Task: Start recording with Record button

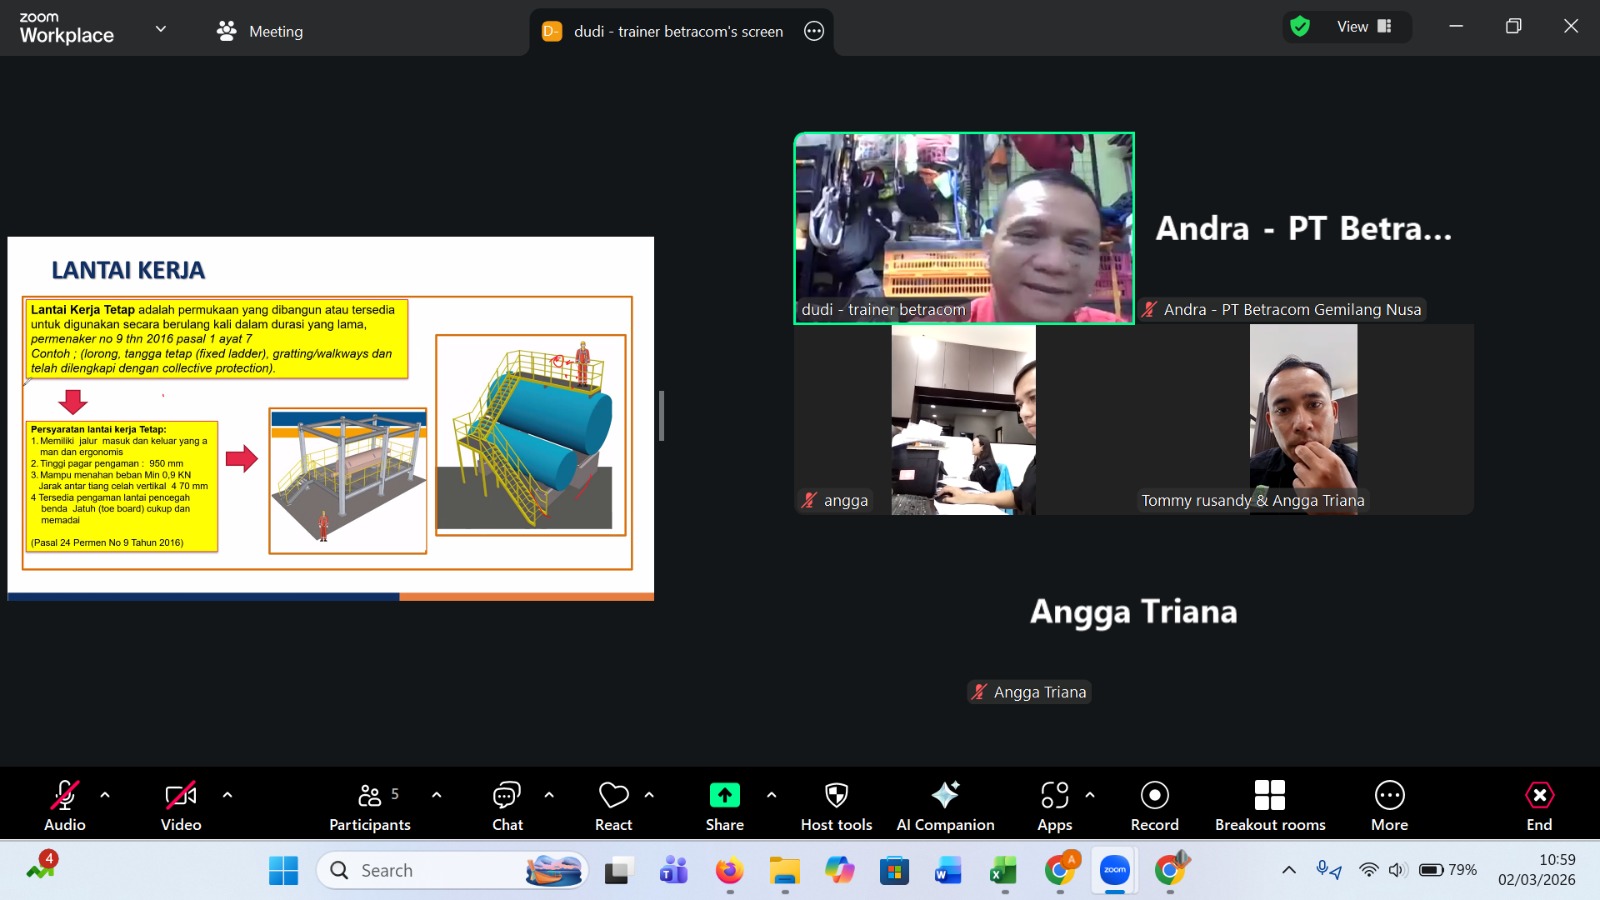Action: (x=1154, y=805)
